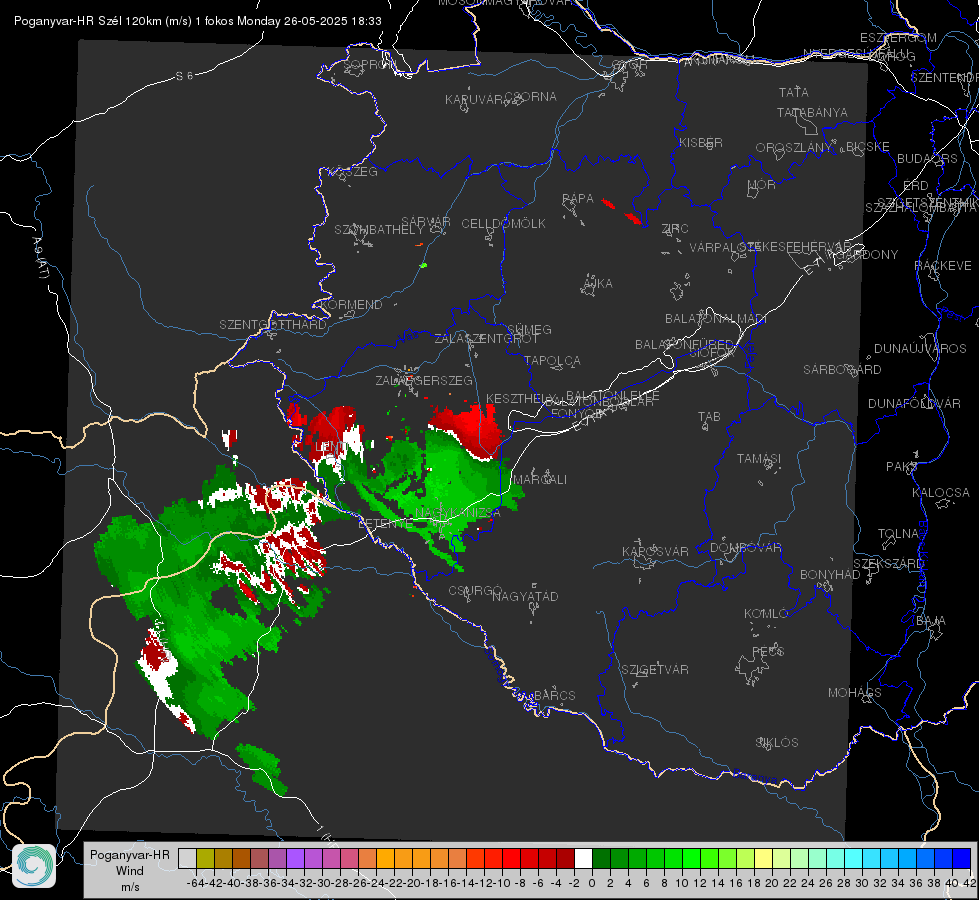The image size is (979, 900).
Task: Pick the bright violet swatch between -34 and -32
Action: pos(295,858)
